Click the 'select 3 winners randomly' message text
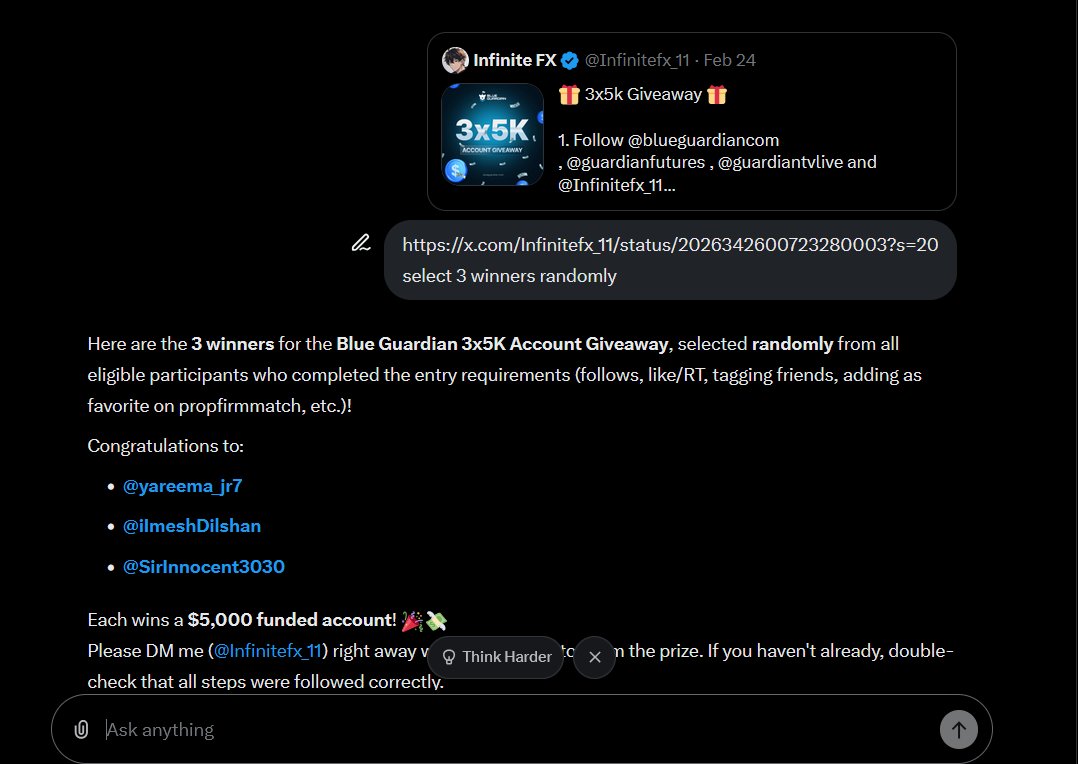The image size is (1078, 764). click(509, 276)
